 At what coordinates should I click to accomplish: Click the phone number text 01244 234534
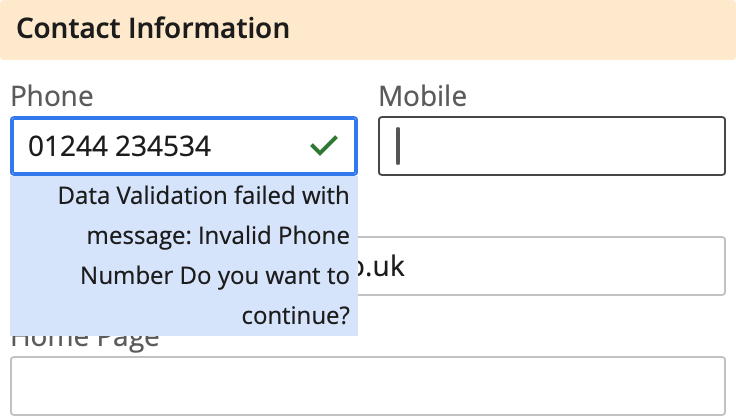click(x=120, y=147)
